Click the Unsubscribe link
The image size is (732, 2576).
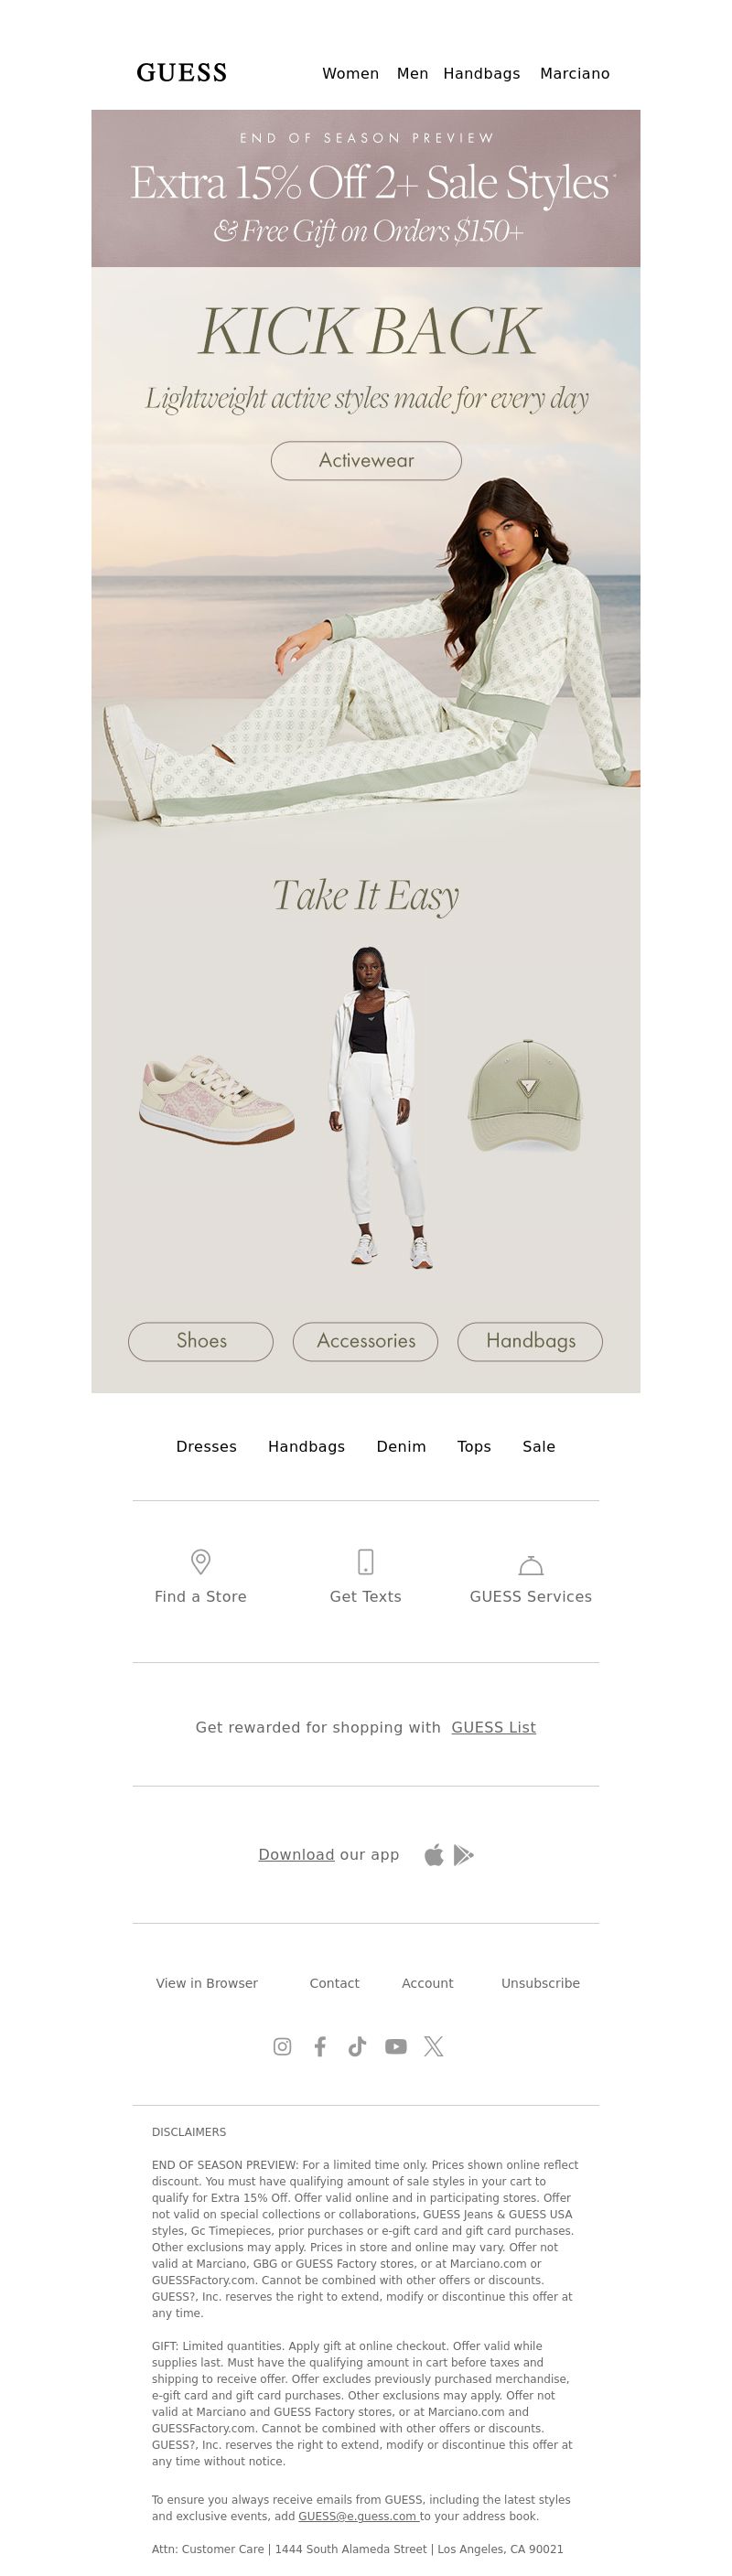(x=540, y=1983)
